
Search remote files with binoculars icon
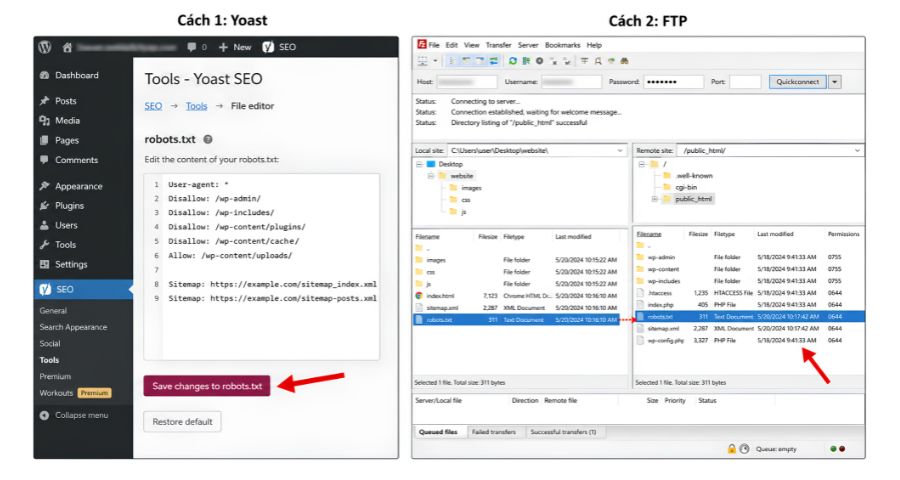click(x=624, y=61)
